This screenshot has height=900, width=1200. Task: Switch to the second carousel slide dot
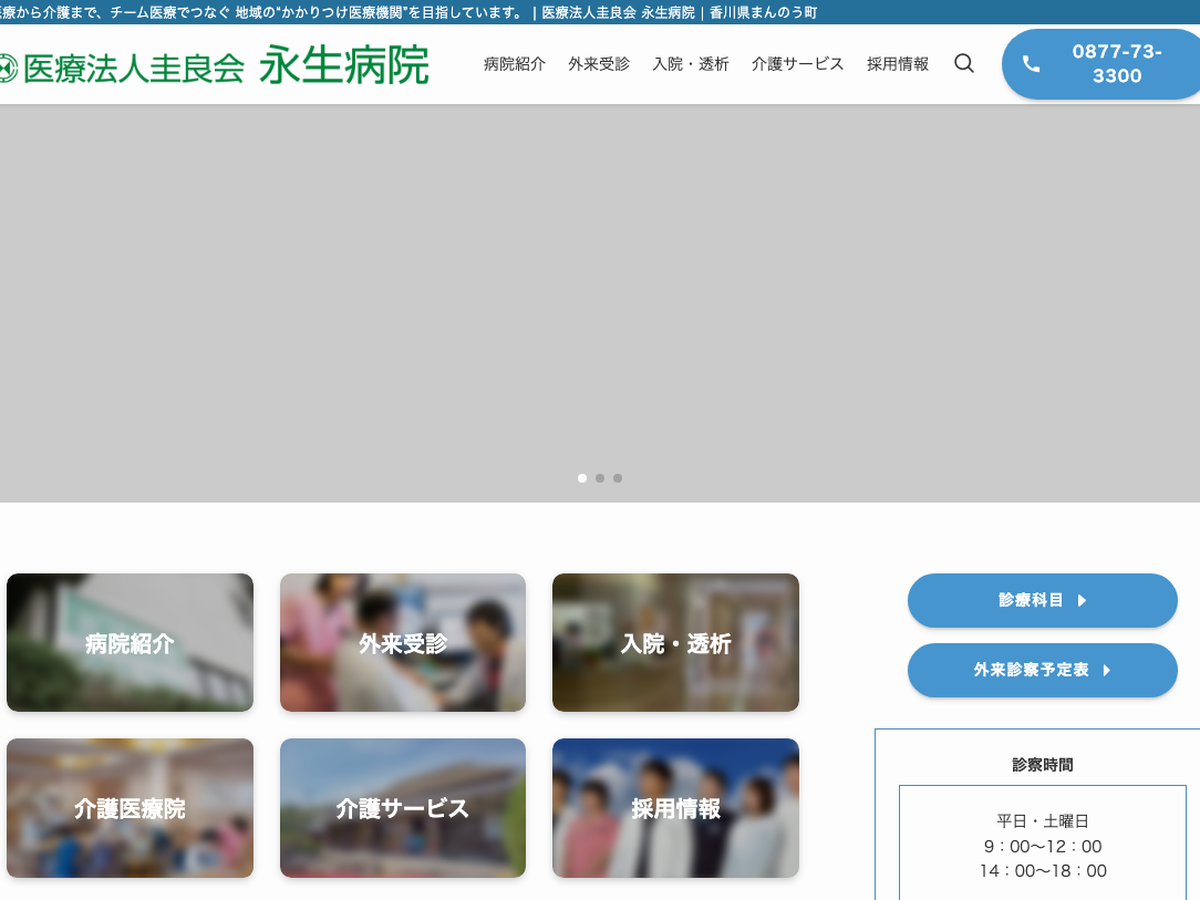pyautogui.click(x=600, y=478)
